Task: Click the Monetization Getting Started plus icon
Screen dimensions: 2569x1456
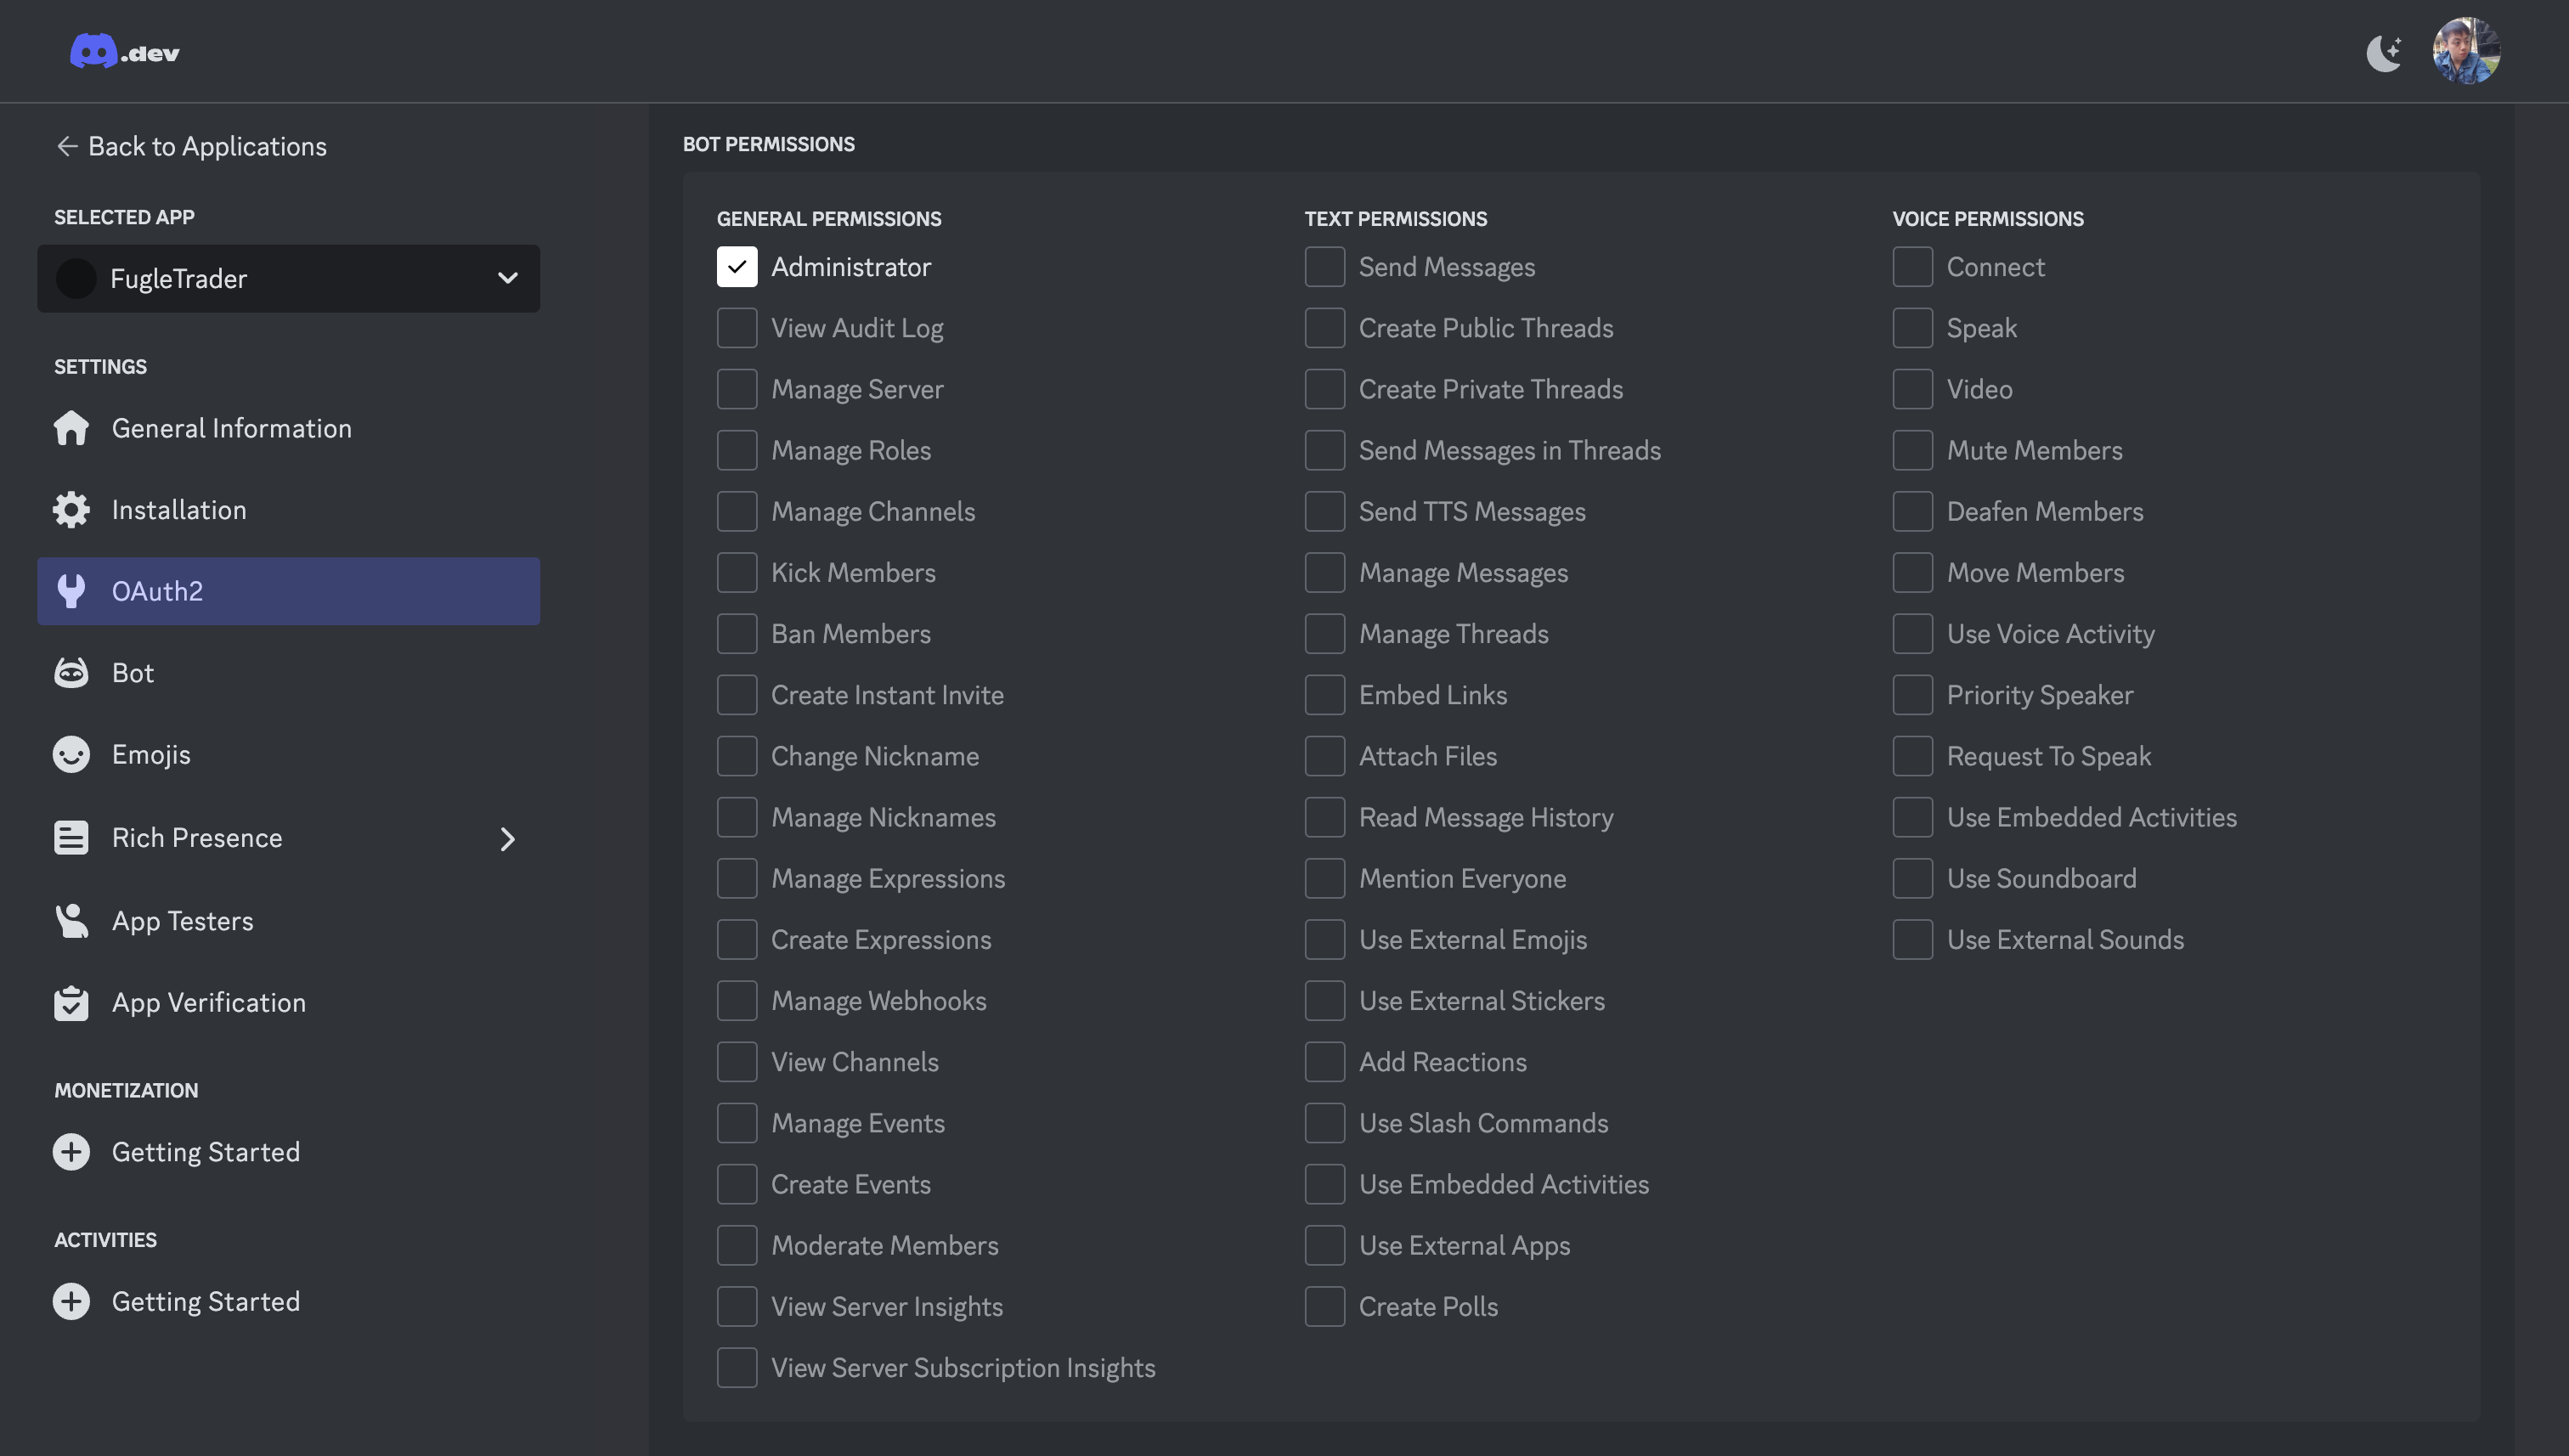Action: click(x=71, y=1152)
